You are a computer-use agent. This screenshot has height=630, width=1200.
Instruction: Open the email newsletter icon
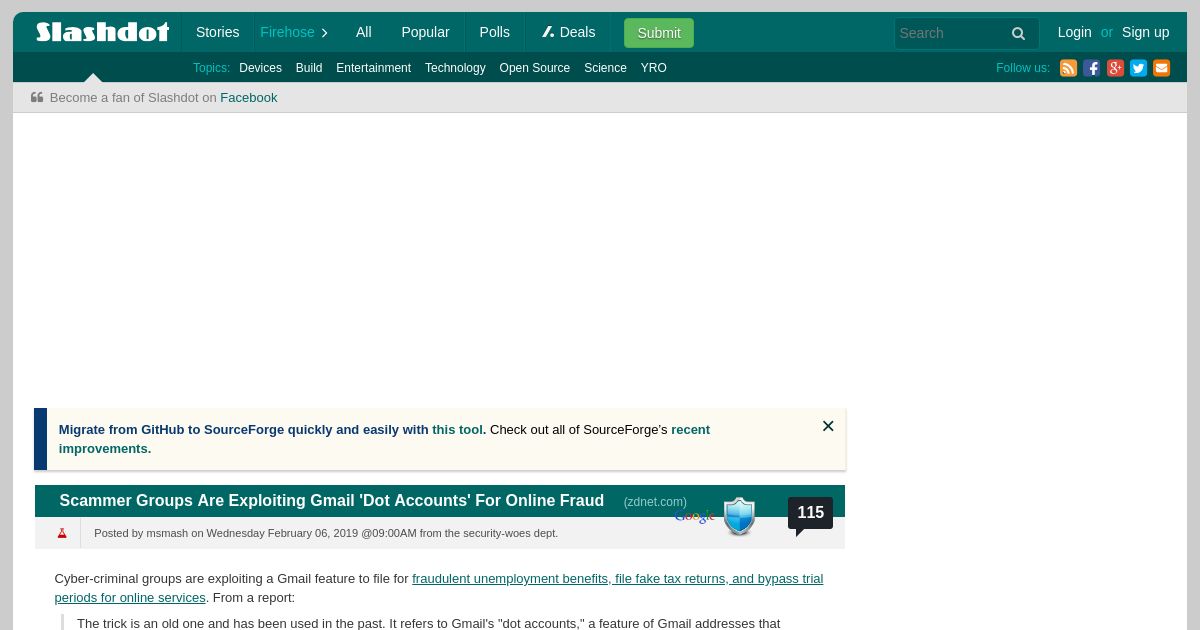click(x=1161, y=68)
